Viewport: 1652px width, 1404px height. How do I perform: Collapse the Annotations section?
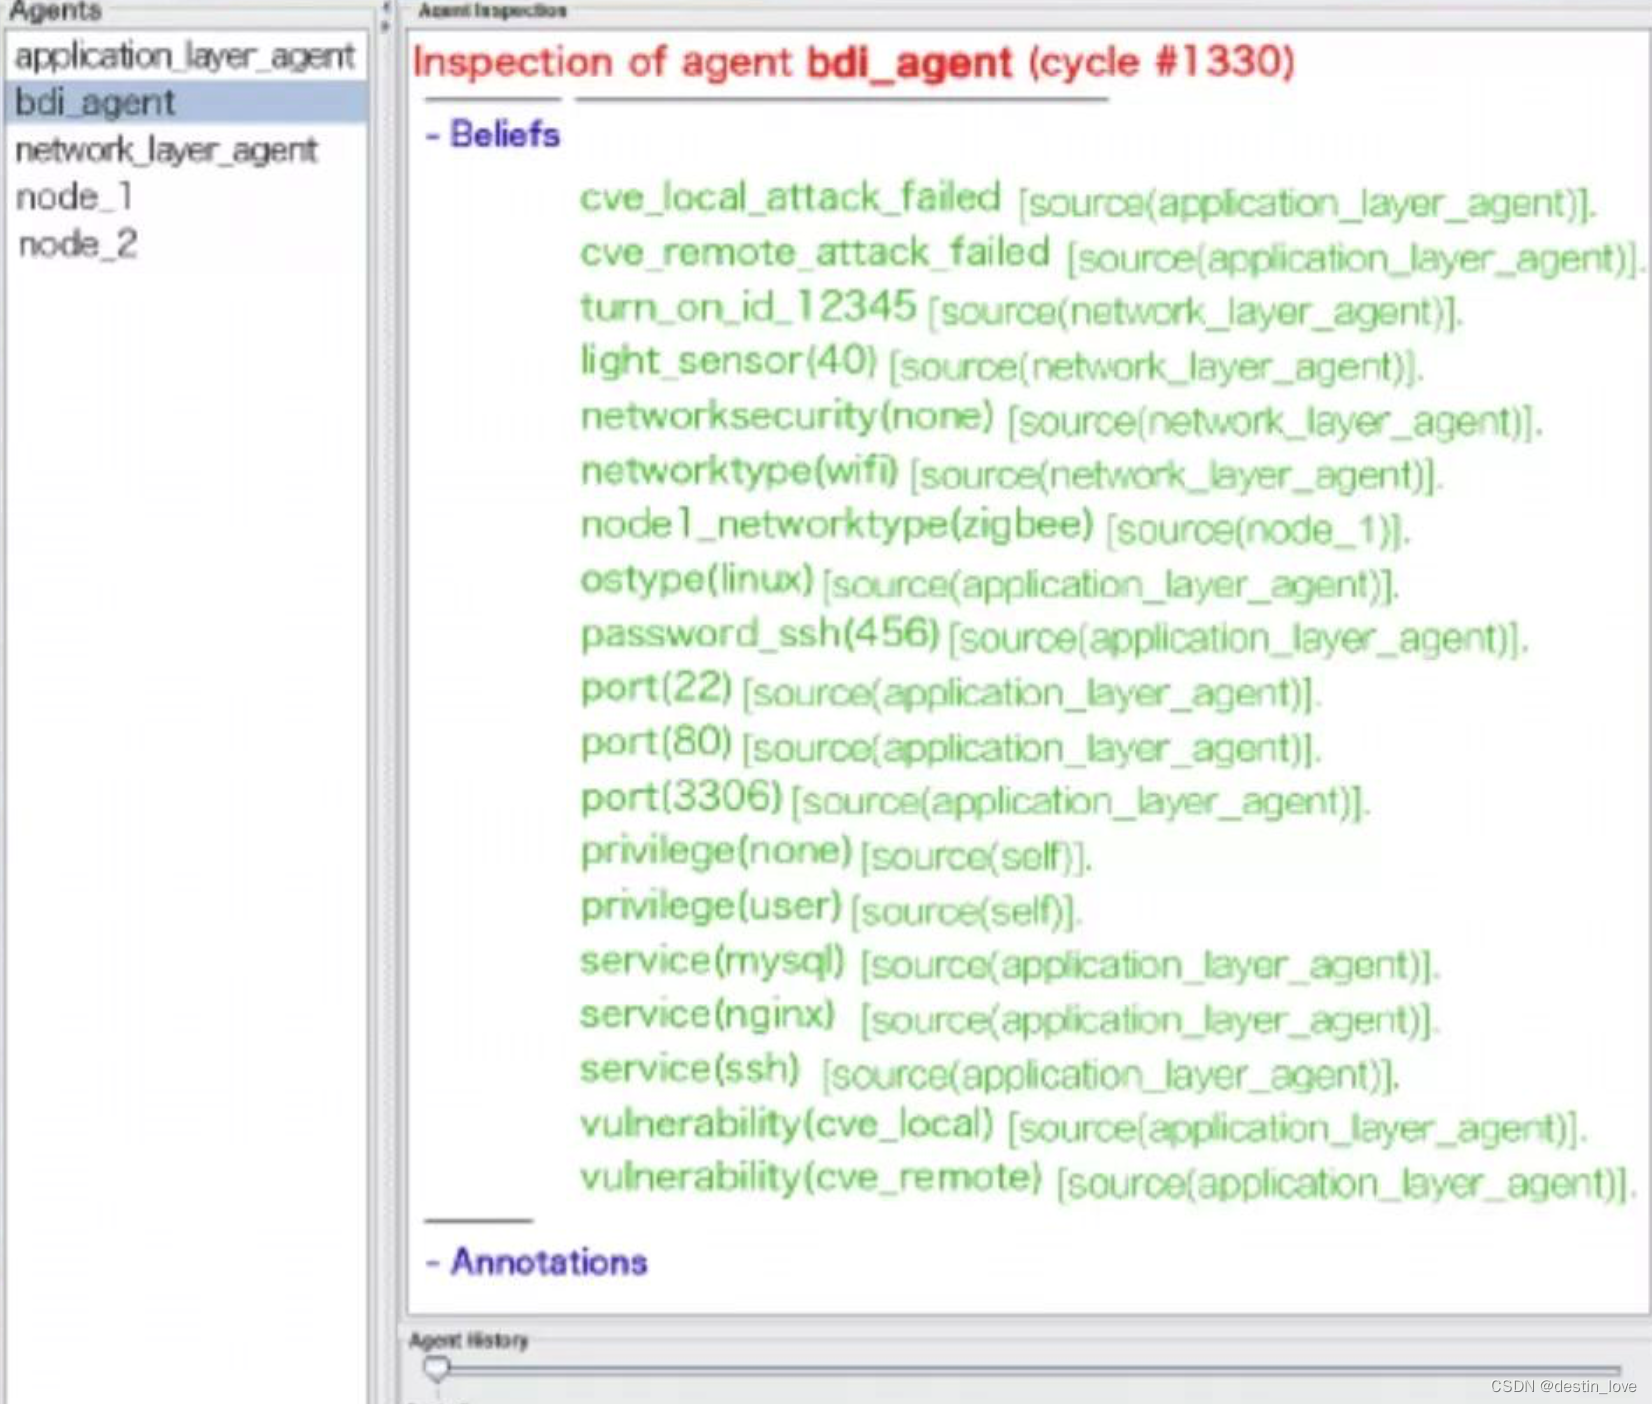click(537, 1262)
